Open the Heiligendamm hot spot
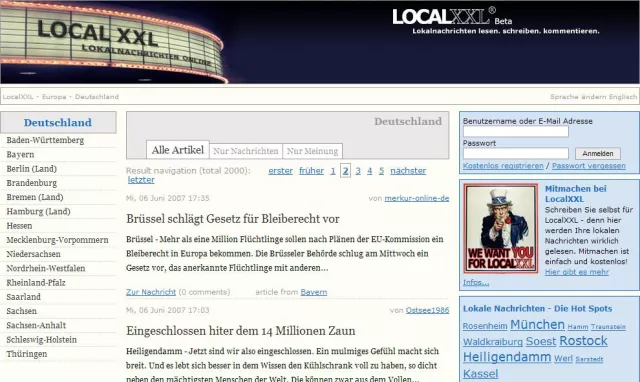 [x=507, y=357]
